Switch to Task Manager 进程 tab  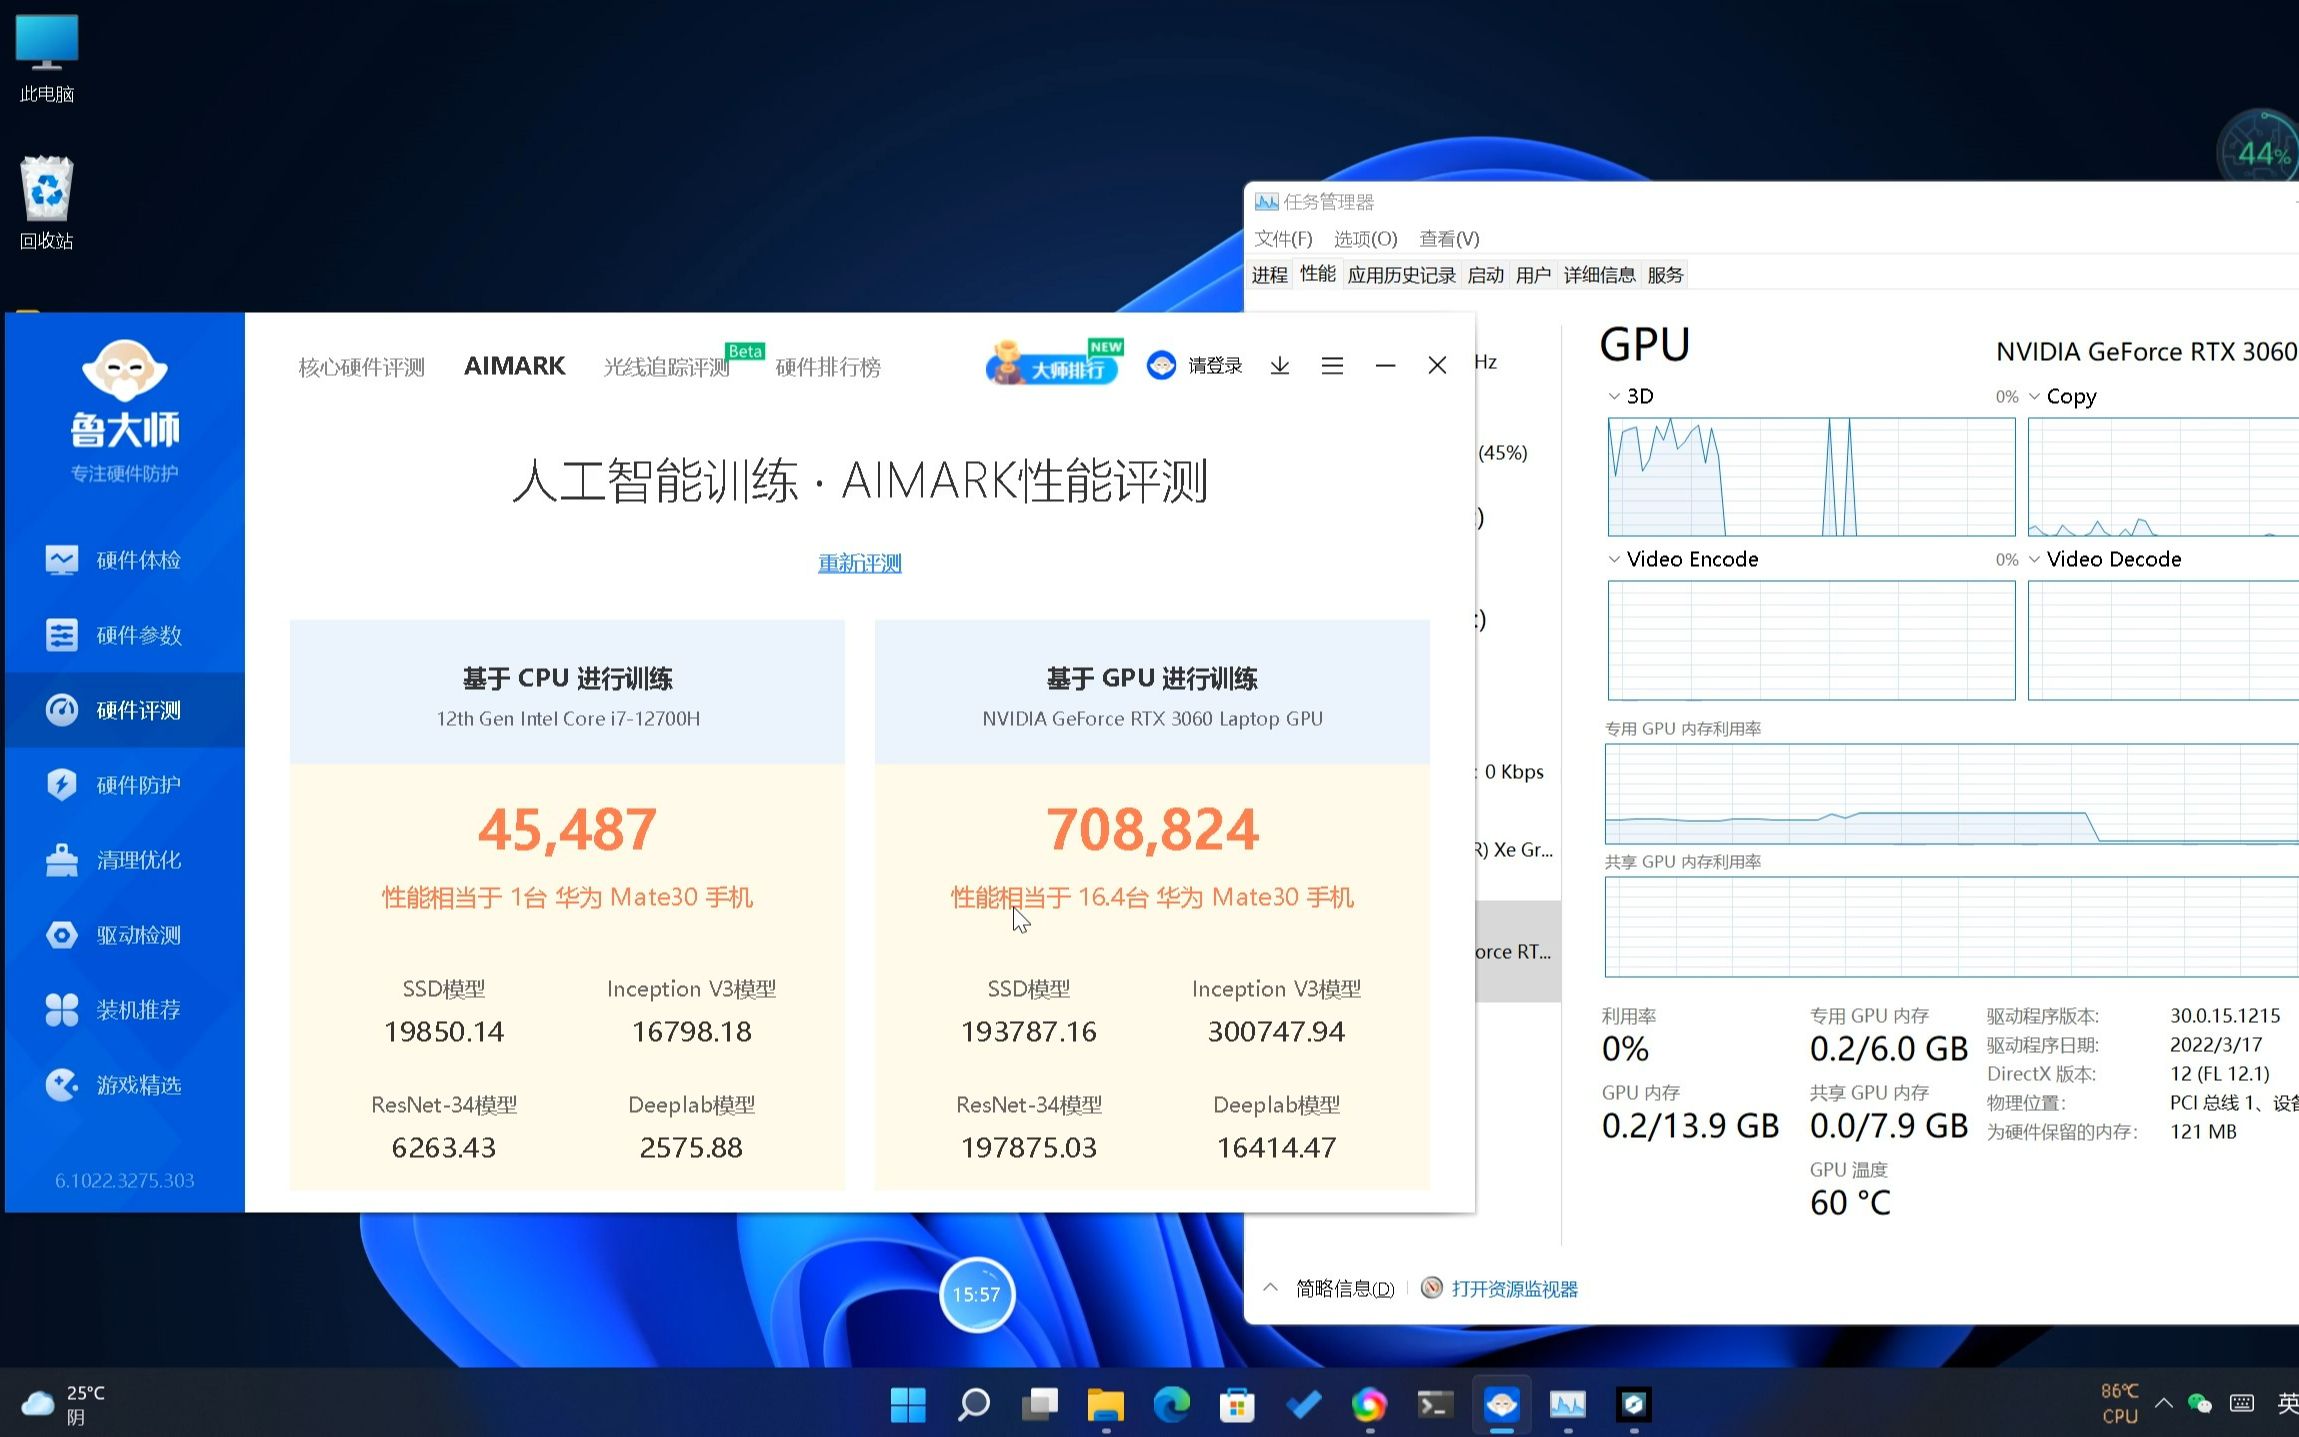click(x=1270, y=275)
